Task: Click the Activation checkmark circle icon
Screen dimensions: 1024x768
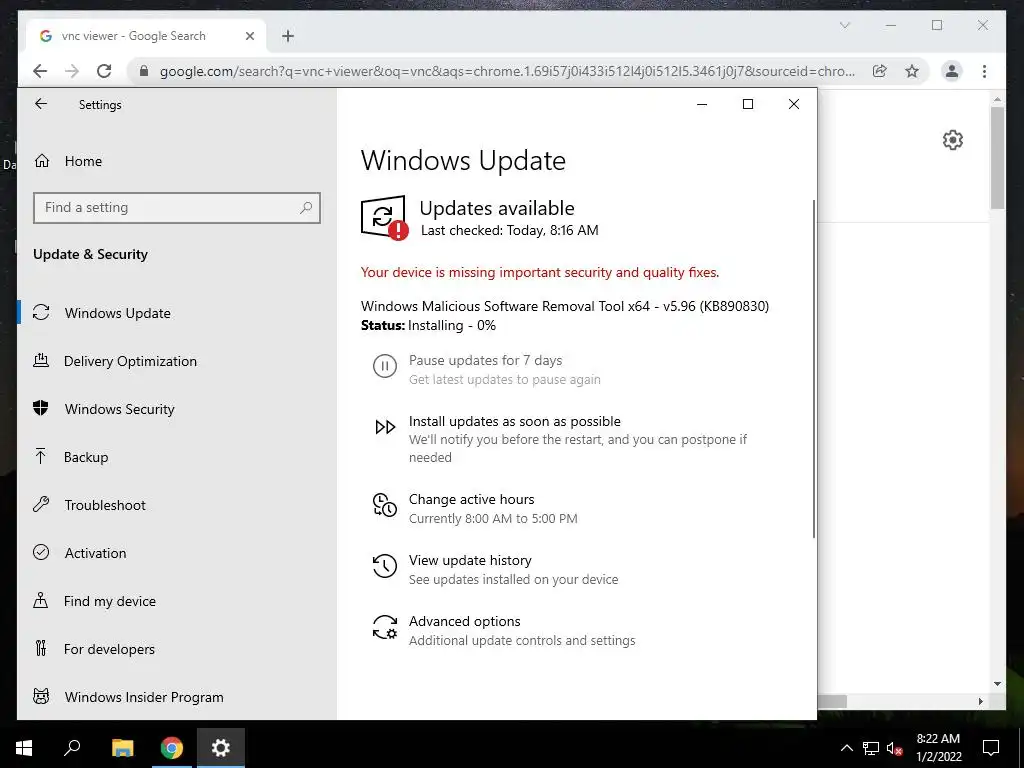Action: pos(41,552)
